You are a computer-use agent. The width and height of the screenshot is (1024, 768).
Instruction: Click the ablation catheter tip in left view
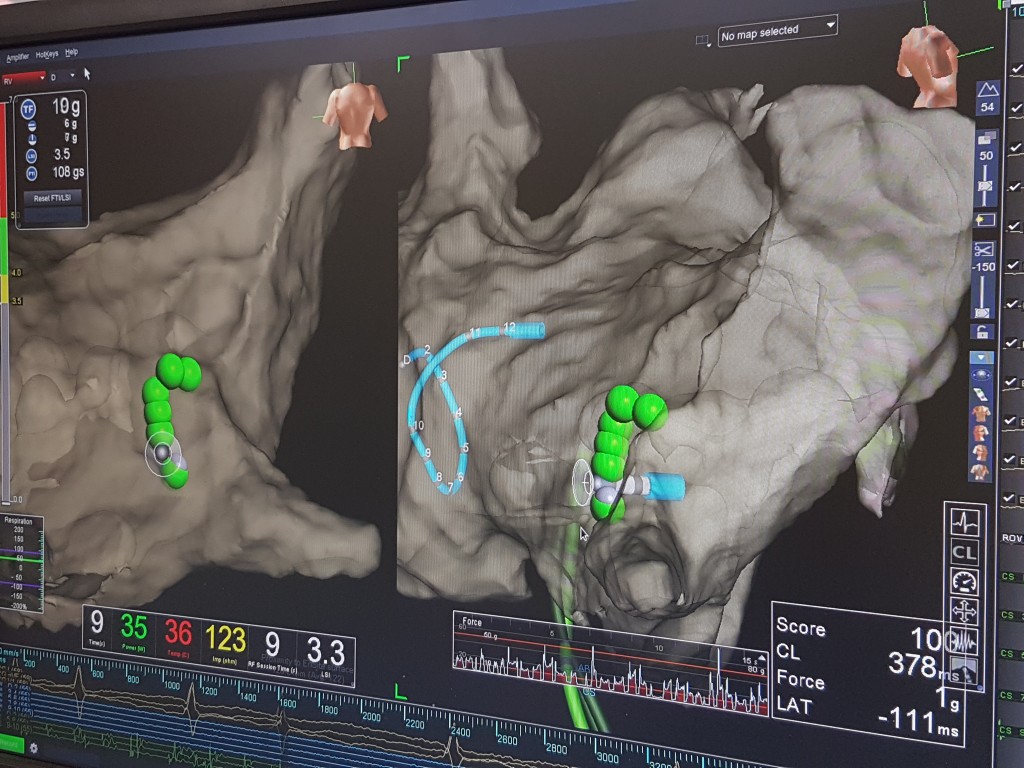pyautogui.click(x=162, y=452)
